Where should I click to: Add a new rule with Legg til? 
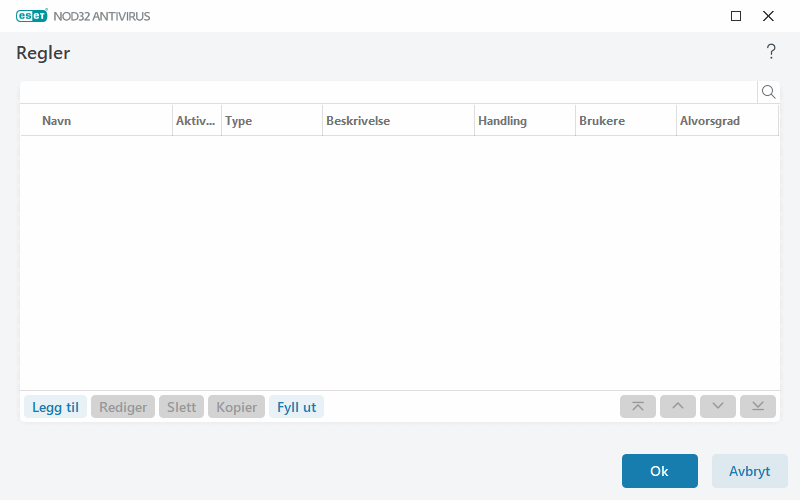click(55, 407)
